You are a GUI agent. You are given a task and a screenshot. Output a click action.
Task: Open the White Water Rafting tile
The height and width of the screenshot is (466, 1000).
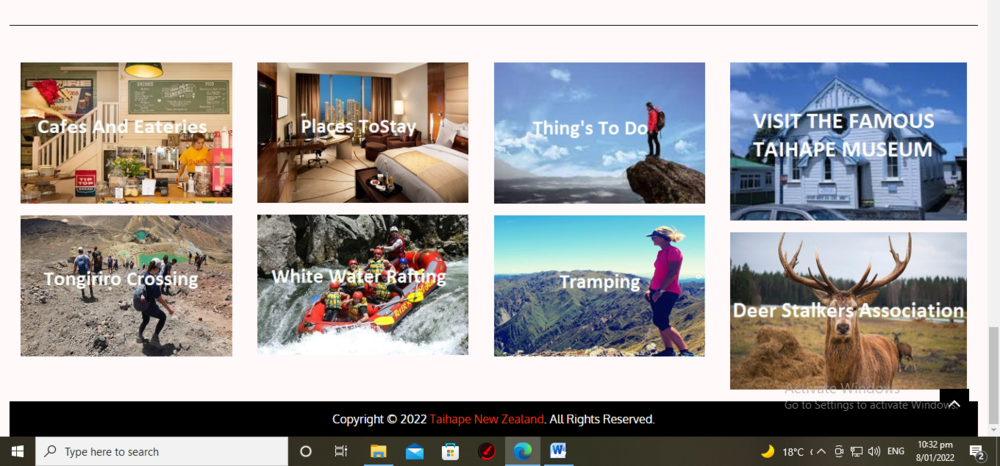[363, 285]
